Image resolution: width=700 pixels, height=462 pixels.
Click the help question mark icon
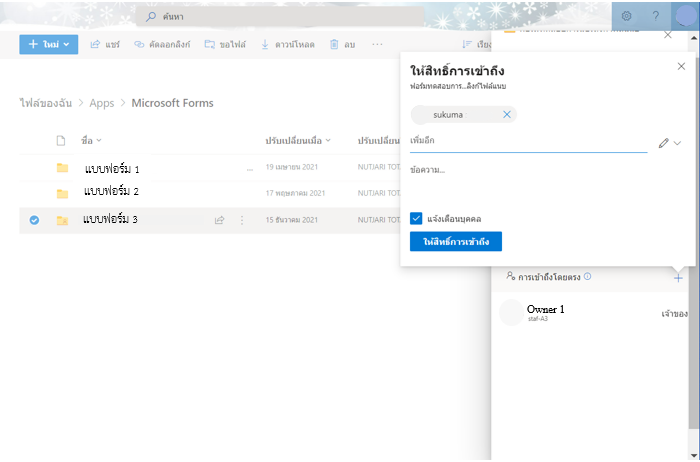tap(656, 16)
